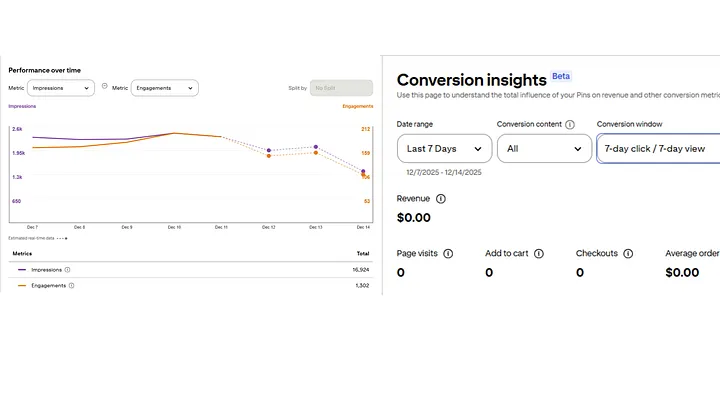Click the purple Impressions legend swatch
The width and height of the screenshot is (720, 405).
tap(22, 269)
